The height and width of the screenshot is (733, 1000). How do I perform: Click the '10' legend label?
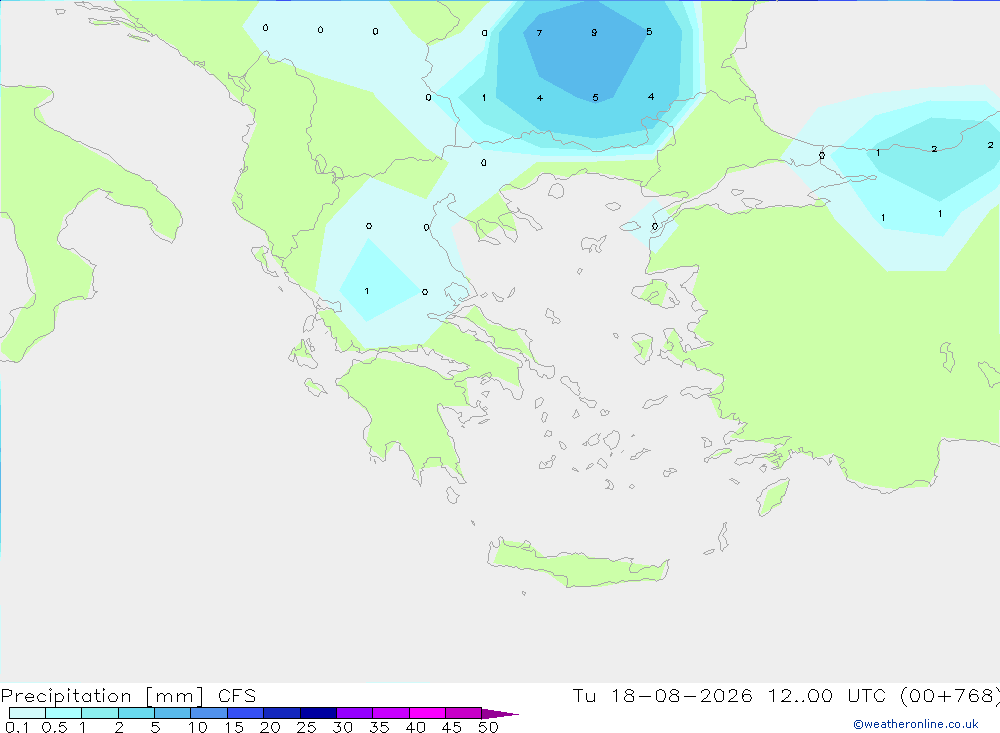[x=198, y=727]
